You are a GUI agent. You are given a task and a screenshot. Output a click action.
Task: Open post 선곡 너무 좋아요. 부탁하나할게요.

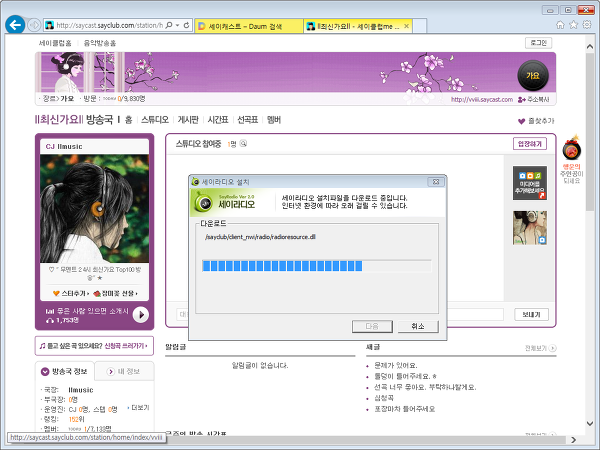click(425, 387)
